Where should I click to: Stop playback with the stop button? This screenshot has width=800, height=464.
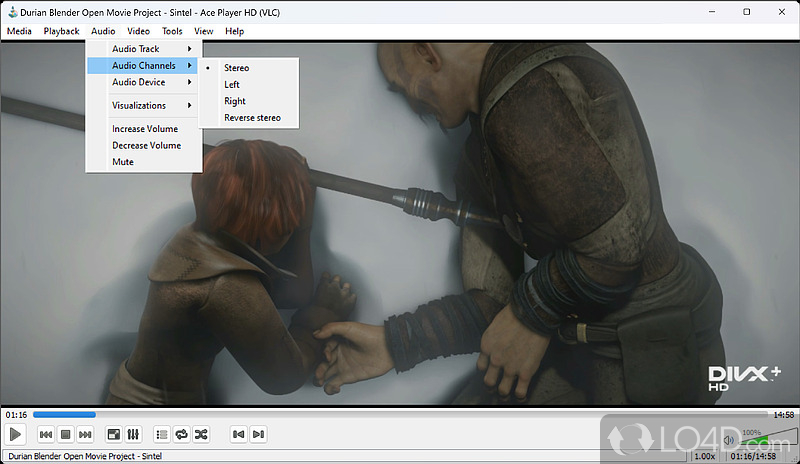65,434
